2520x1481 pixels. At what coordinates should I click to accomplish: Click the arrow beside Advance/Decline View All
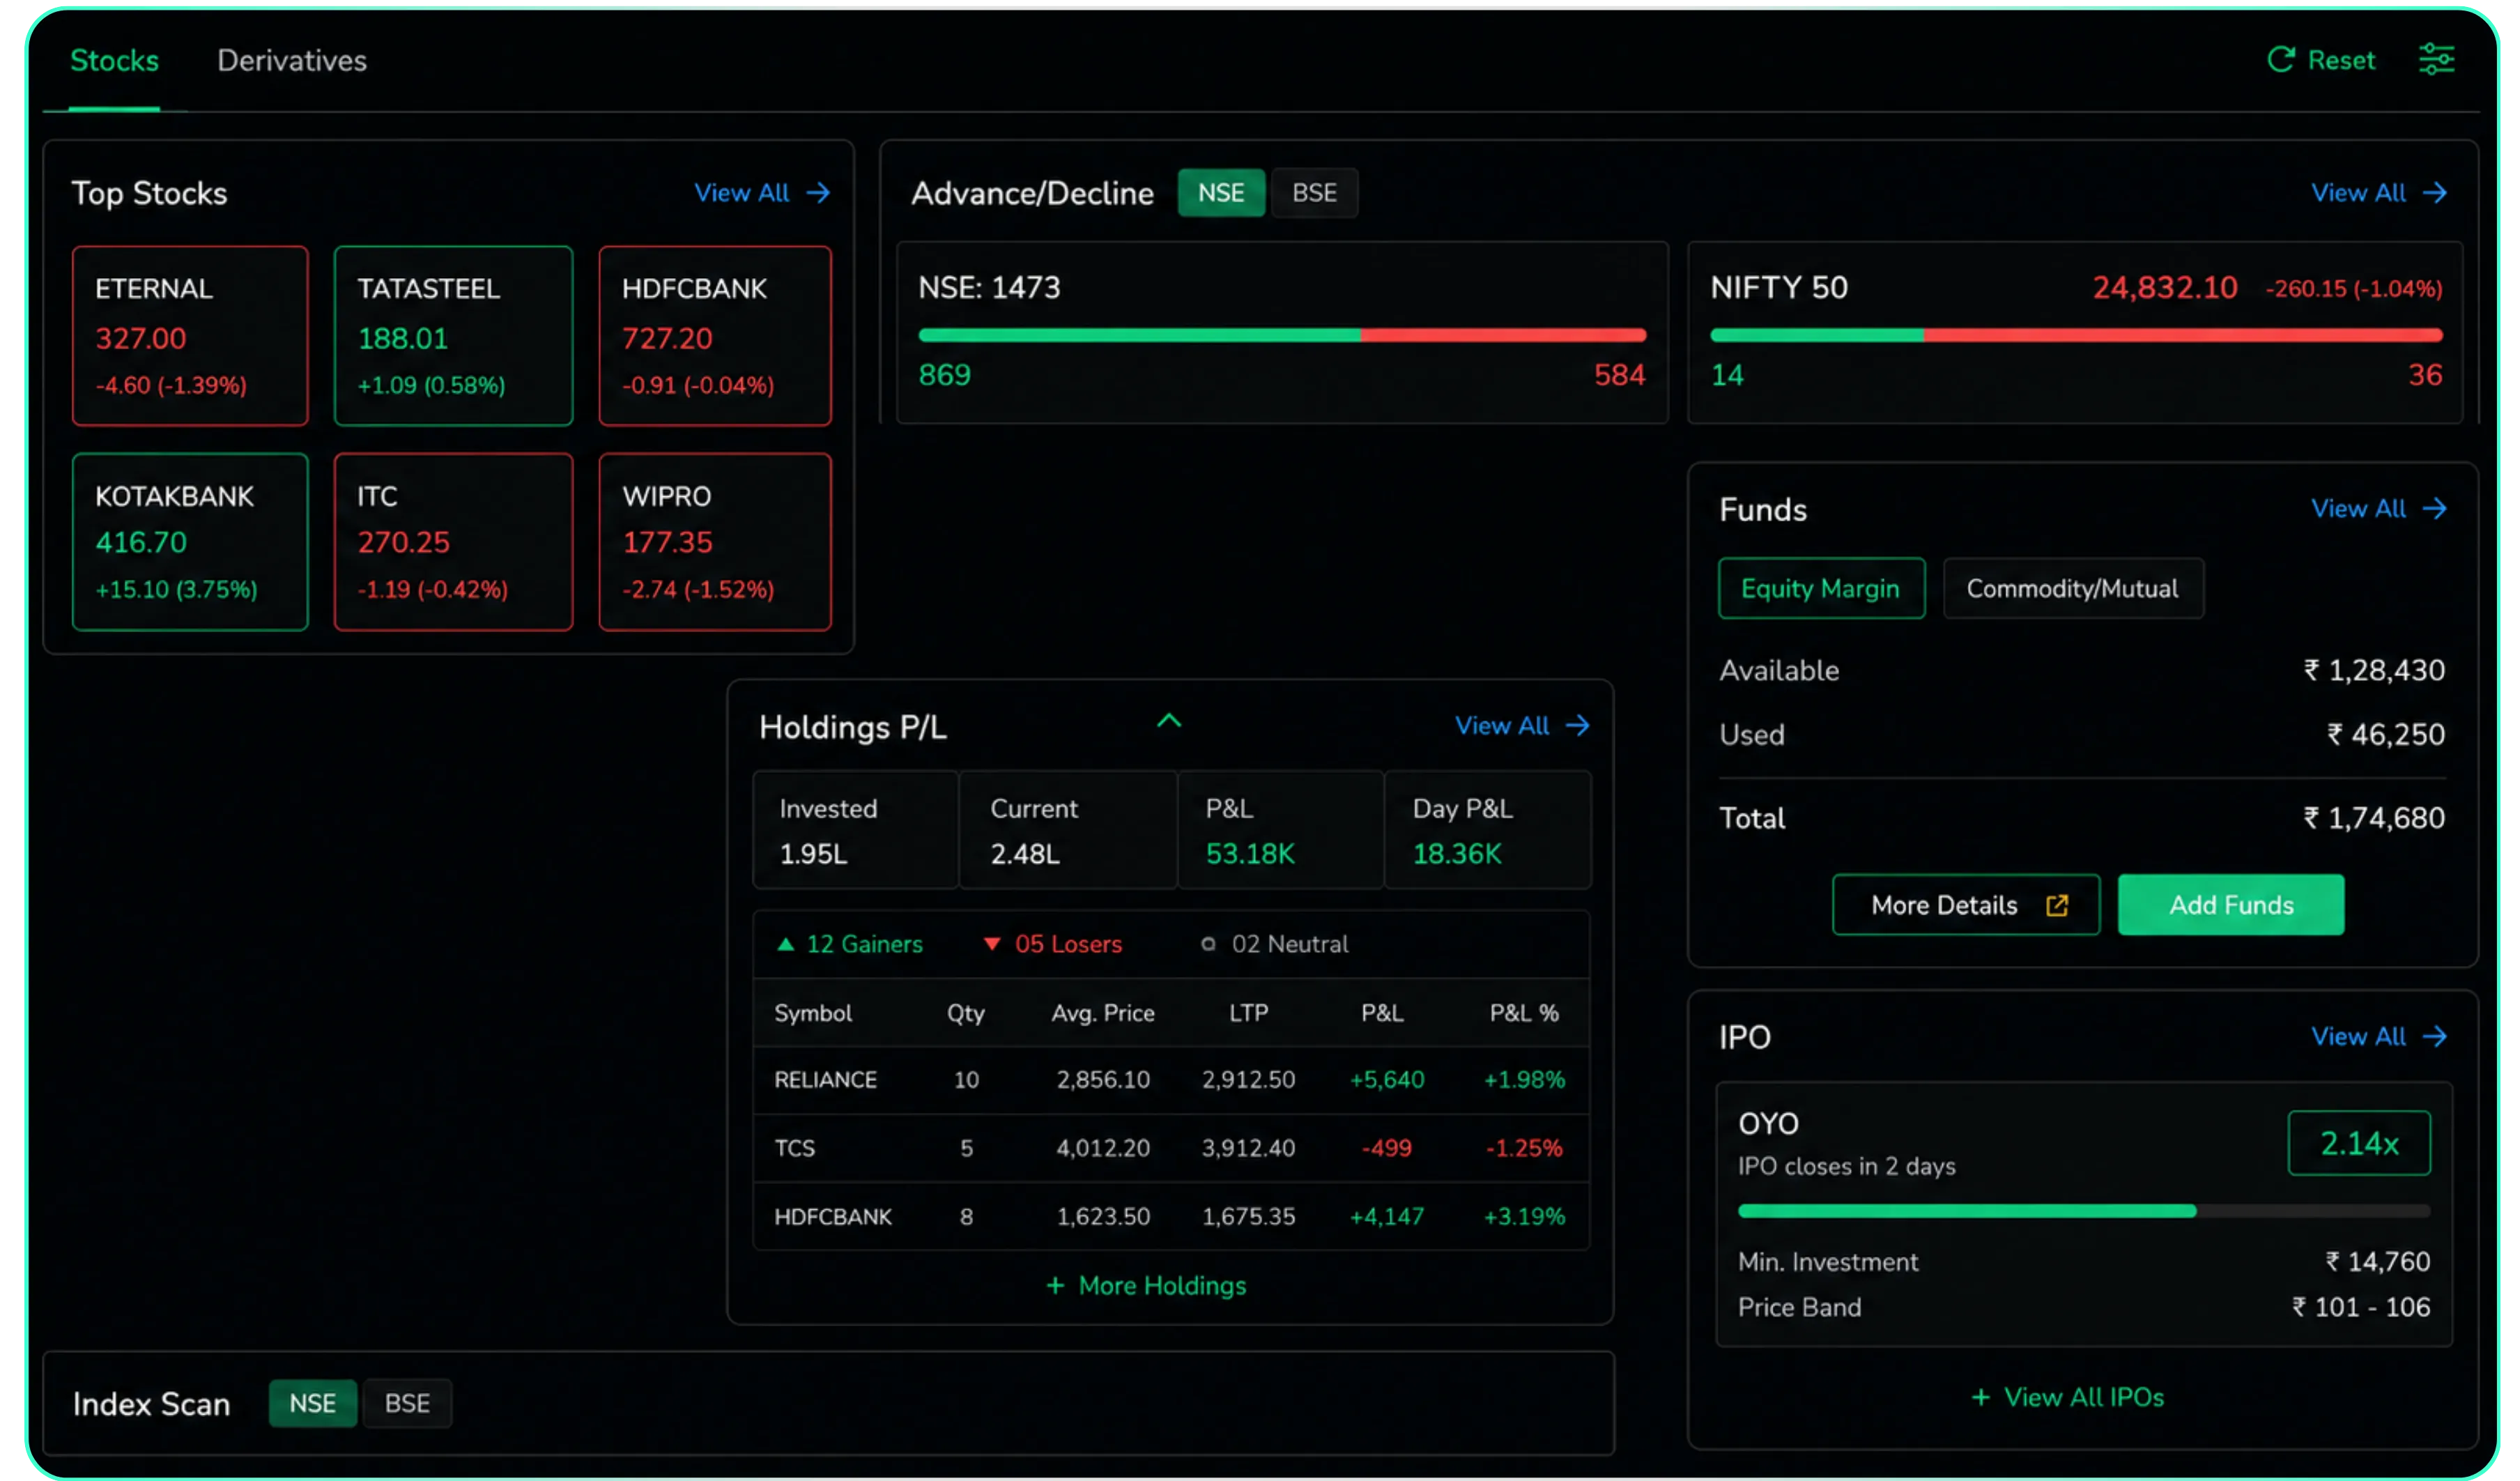click(2435, 193)
